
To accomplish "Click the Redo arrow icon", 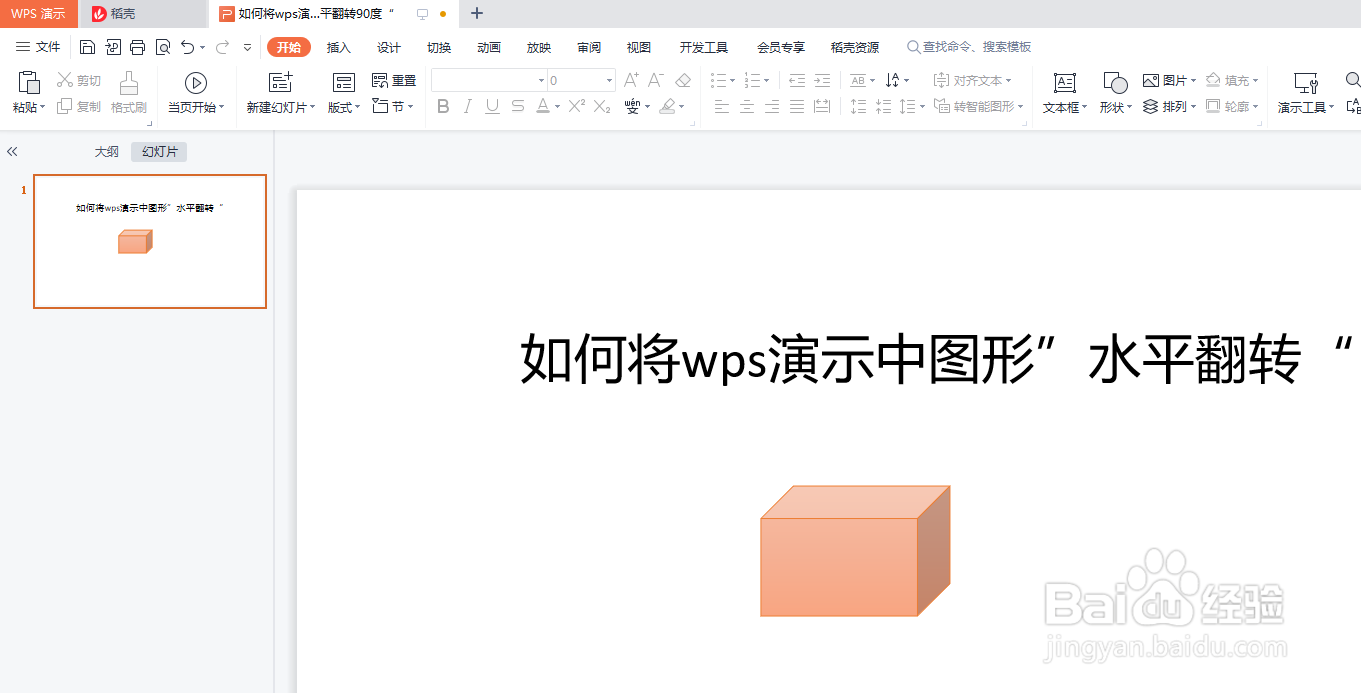I will (222, 47).
